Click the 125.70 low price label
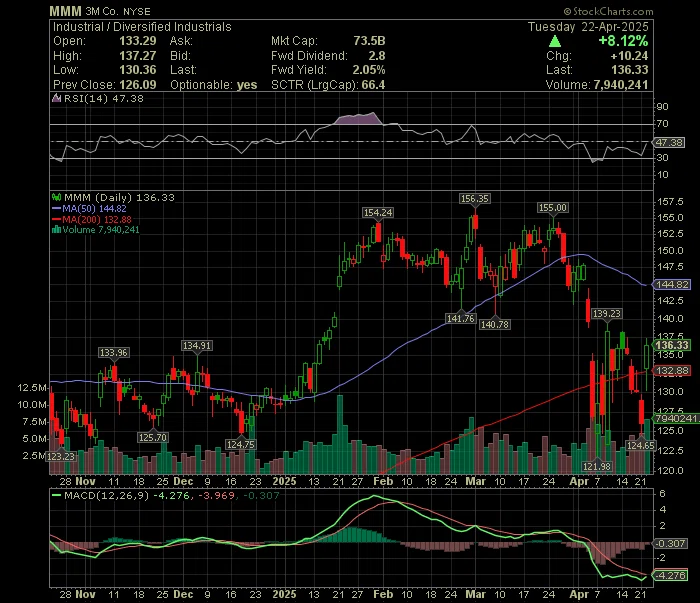 (152, 437)
